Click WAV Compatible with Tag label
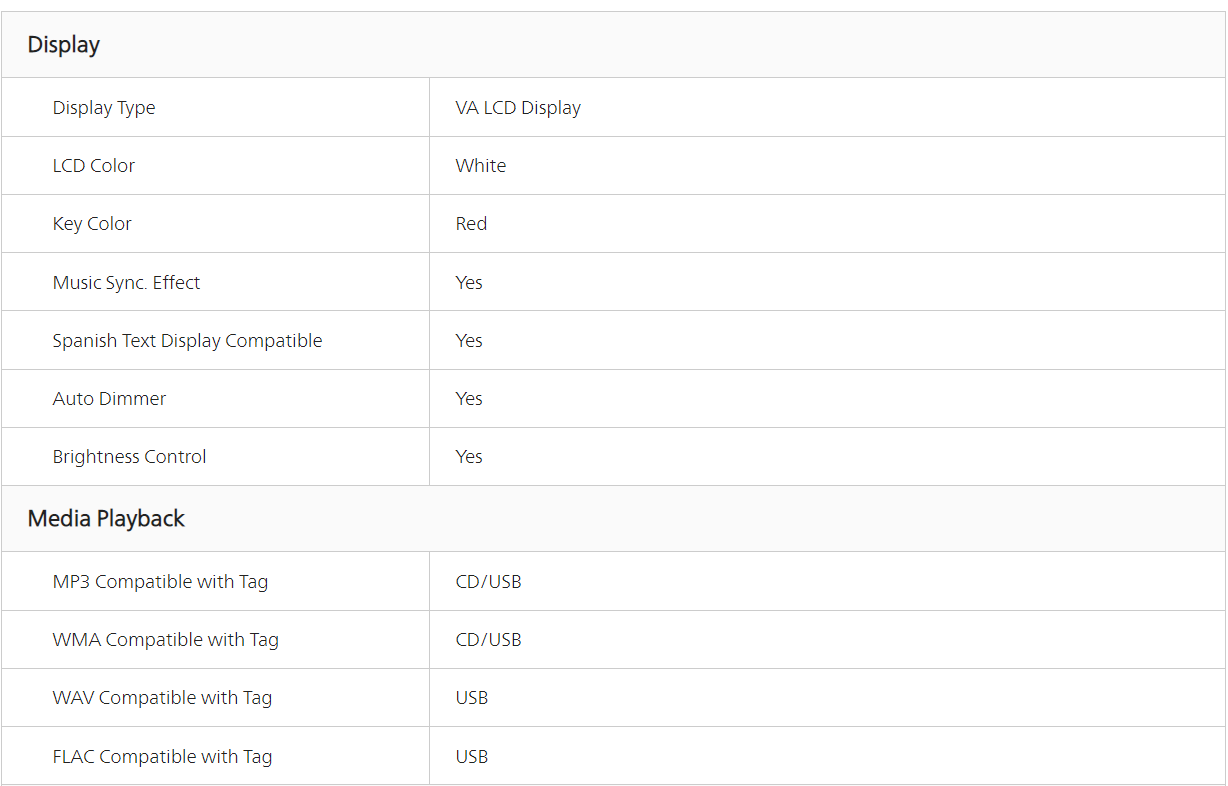 [162, 698]
